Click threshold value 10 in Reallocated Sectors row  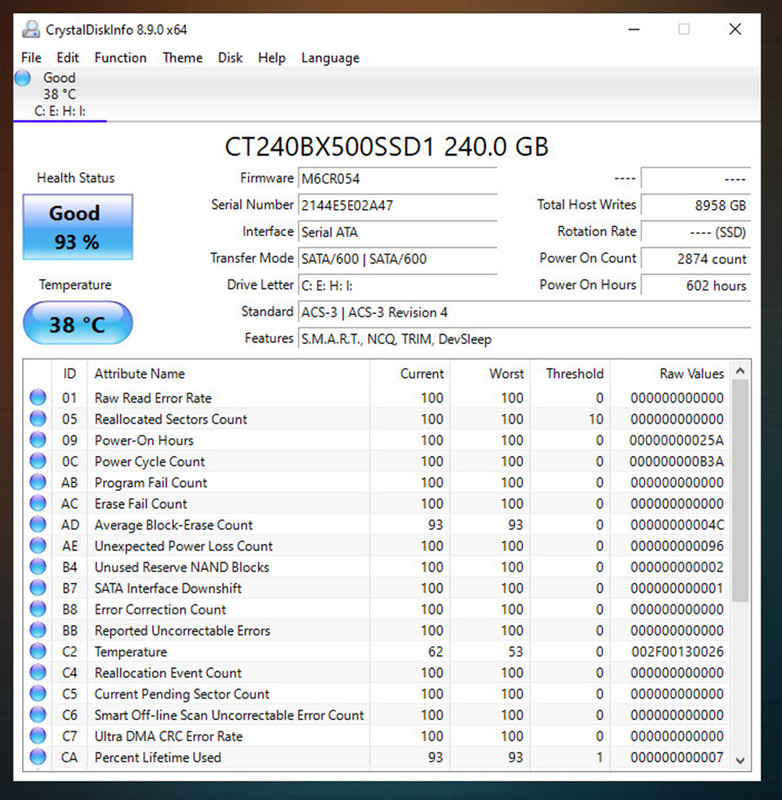click(x=596, y=419)
